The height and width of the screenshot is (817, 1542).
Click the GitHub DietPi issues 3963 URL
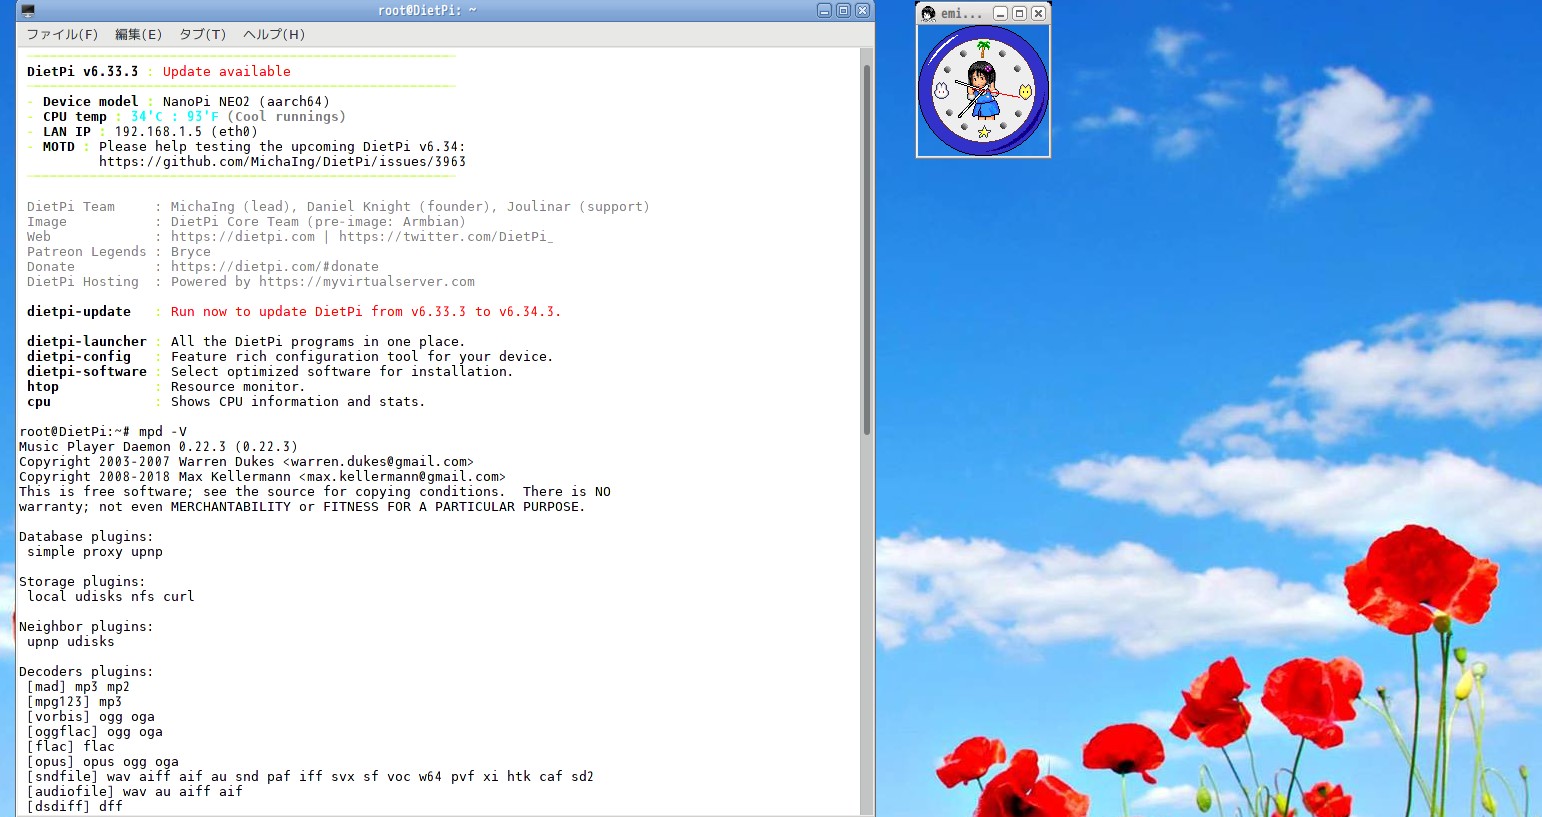(x=282, y=161)
